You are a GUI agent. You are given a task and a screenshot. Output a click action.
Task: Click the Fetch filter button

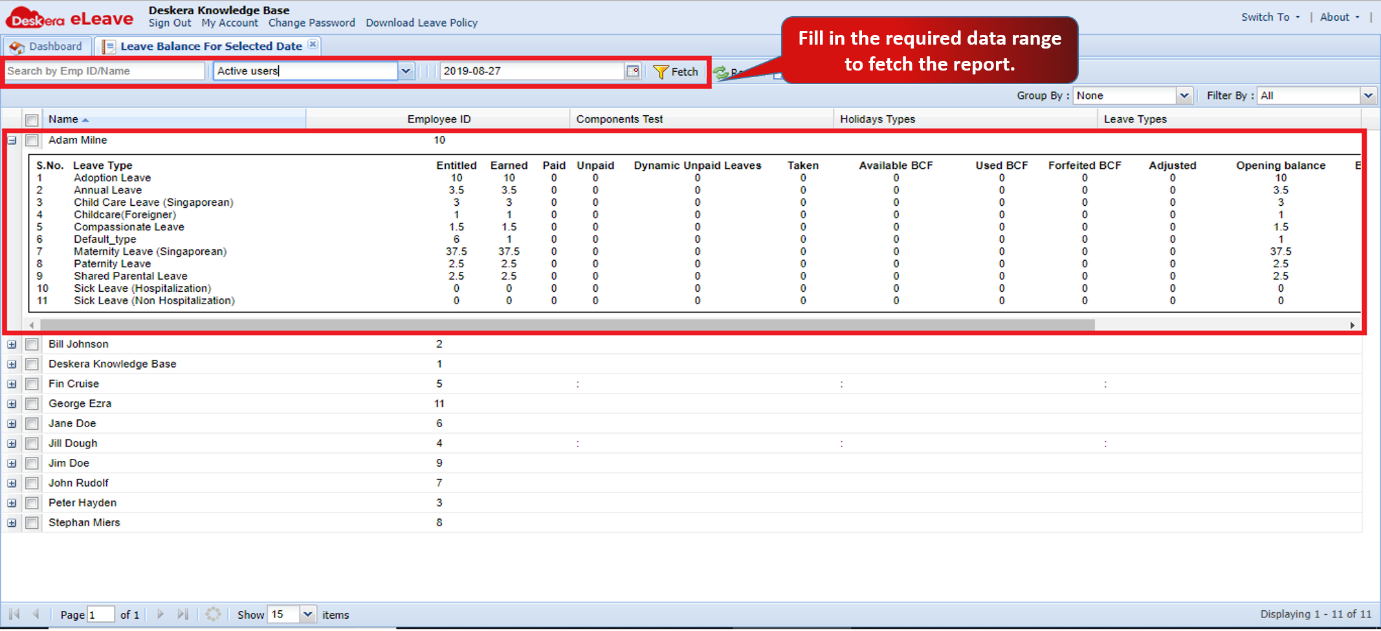676,72
